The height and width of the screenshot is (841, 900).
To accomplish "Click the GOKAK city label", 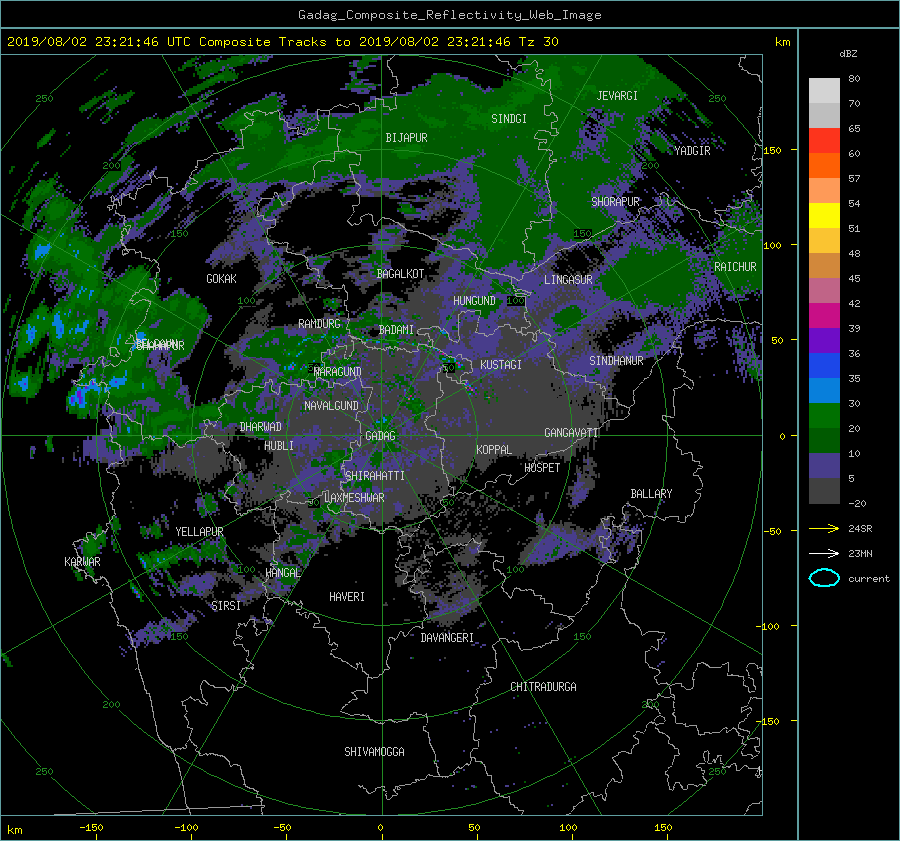I will coord(221,279).
